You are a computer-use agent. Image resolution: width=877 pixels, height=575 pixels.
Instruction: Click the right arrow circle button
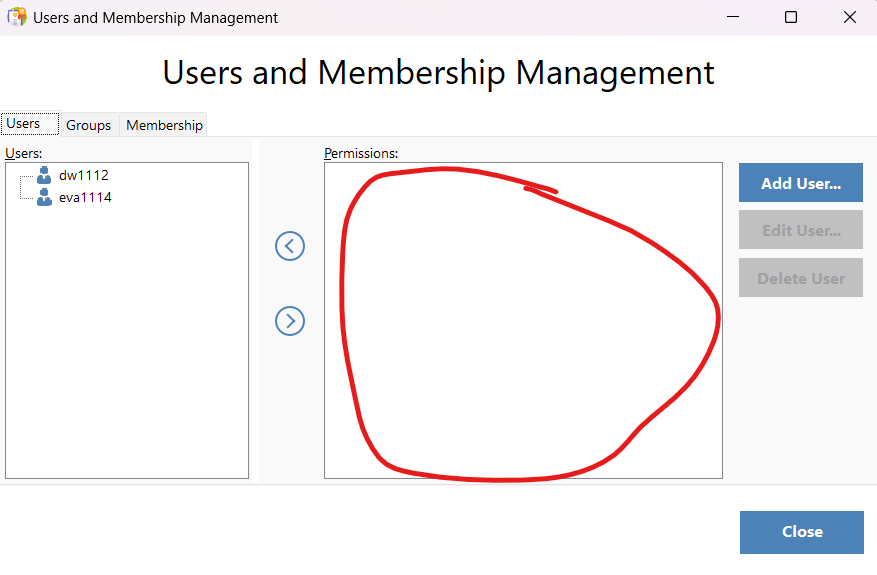(x=290, y=321)
